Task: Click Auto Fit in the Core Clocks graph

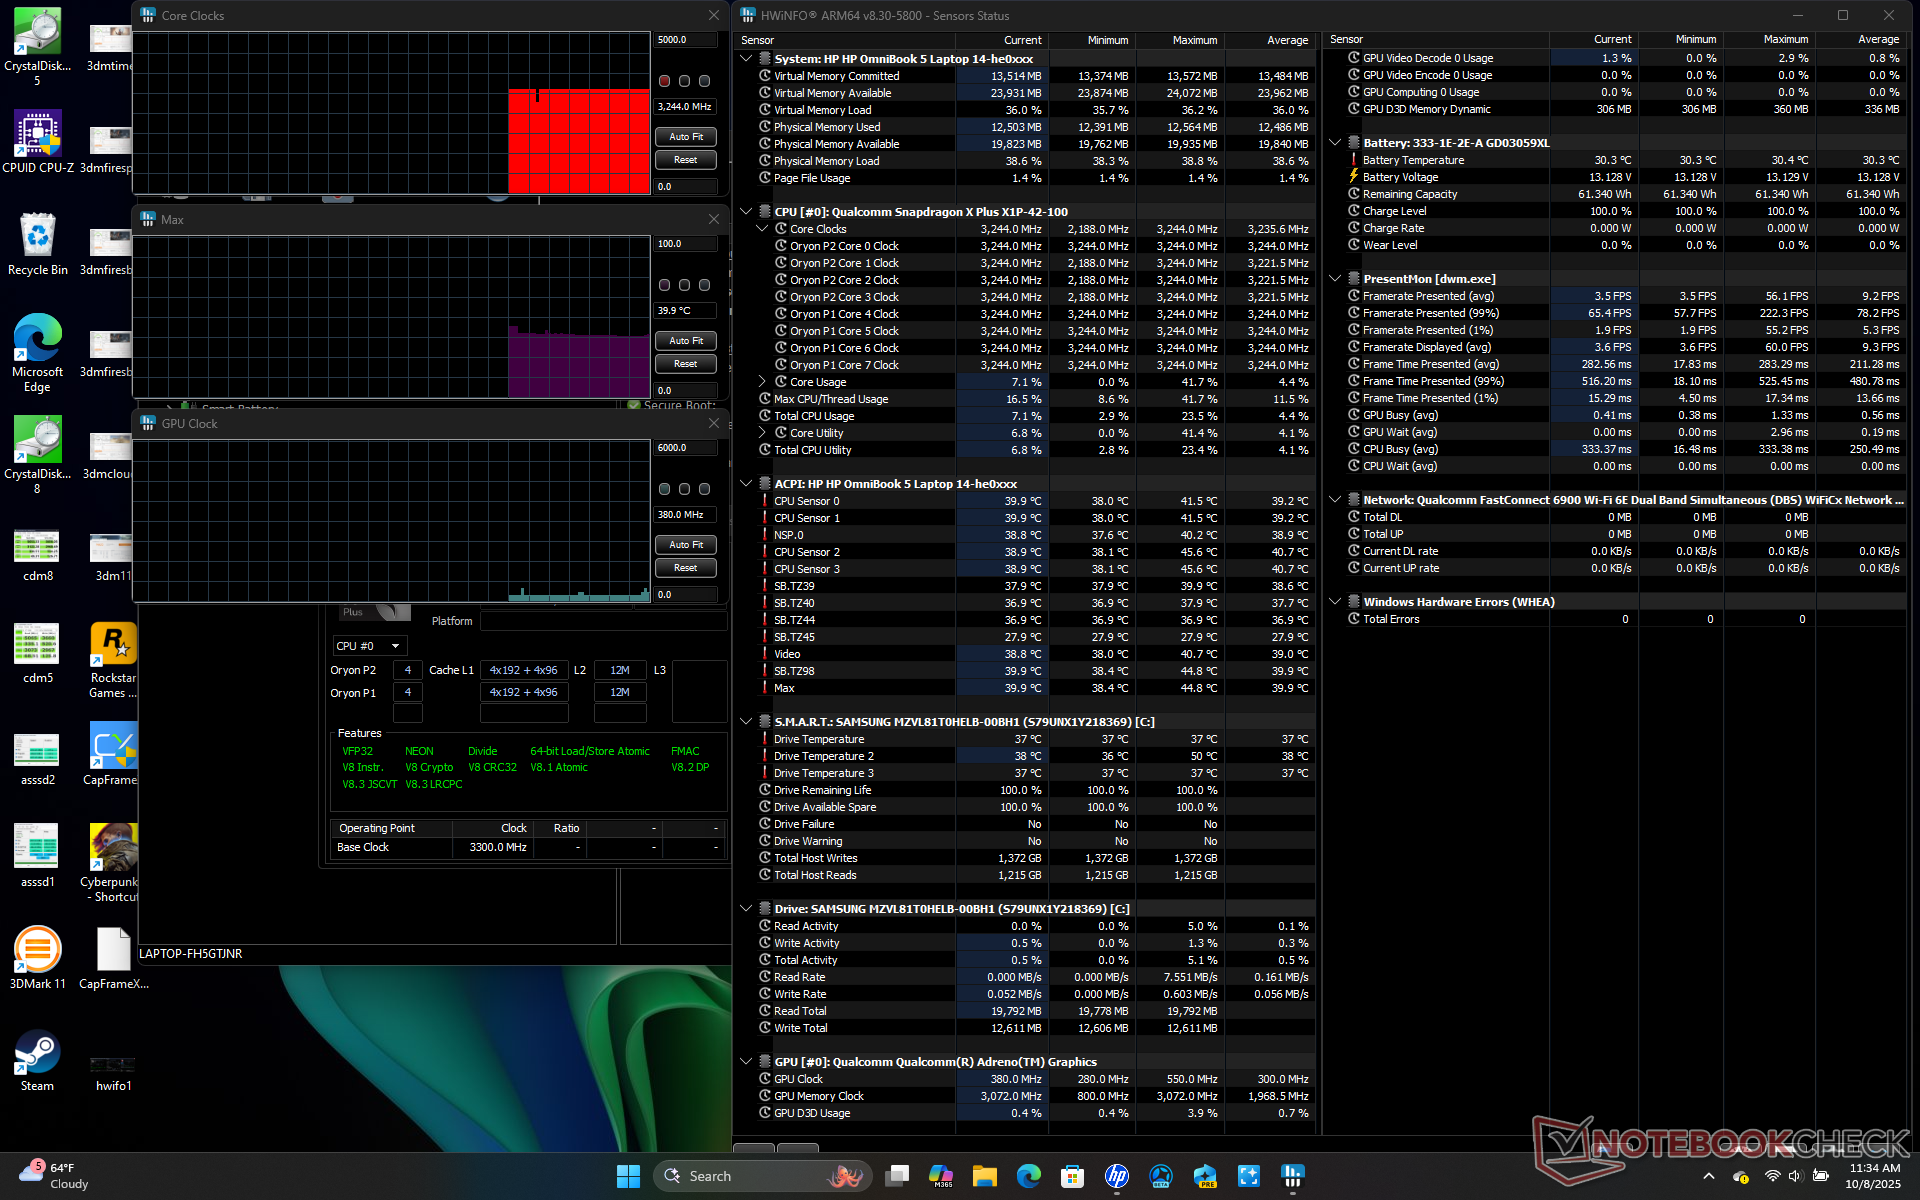Action: coord(686,137)
